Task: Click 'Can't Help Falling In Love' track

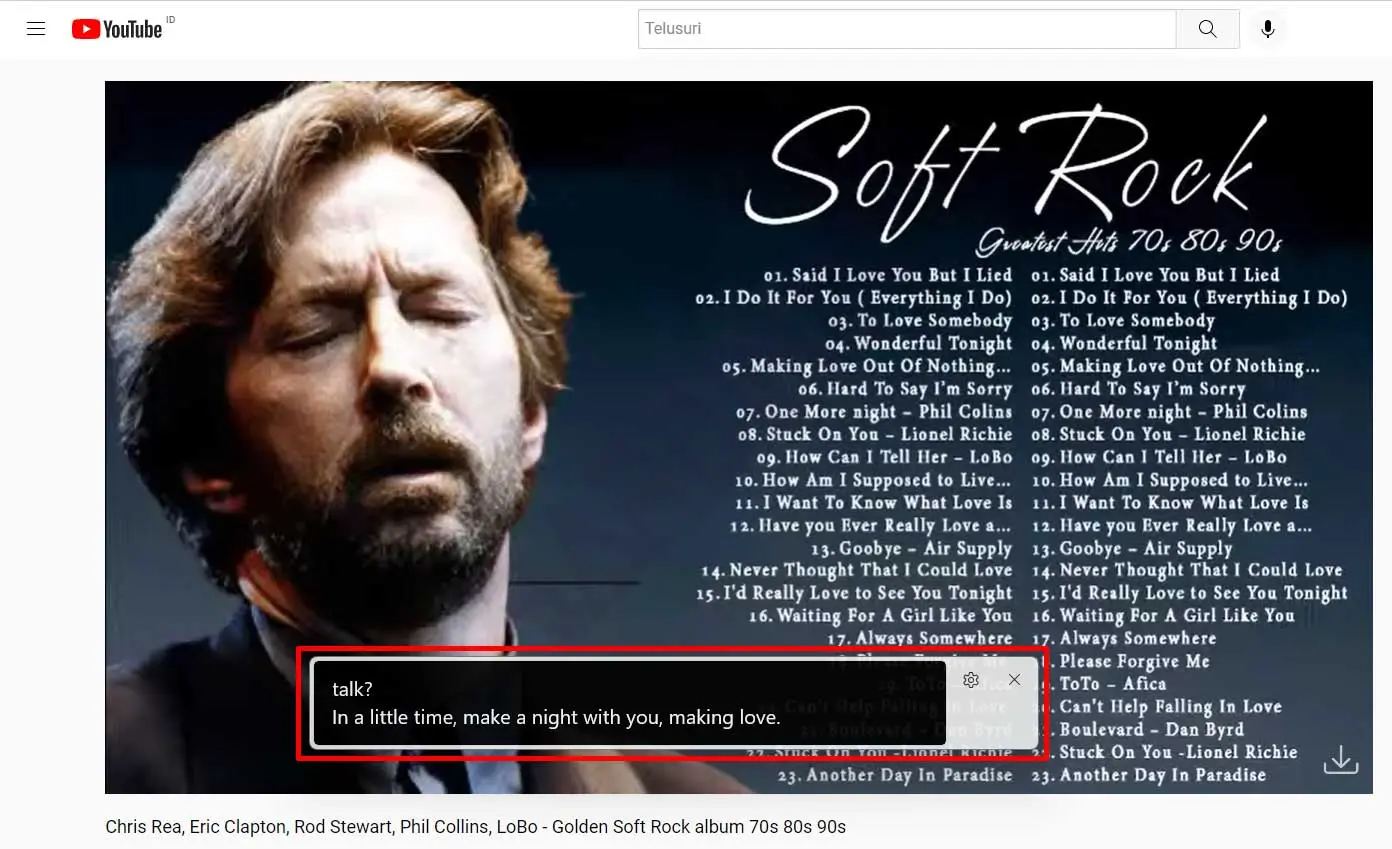Action: click(1170, 706)
